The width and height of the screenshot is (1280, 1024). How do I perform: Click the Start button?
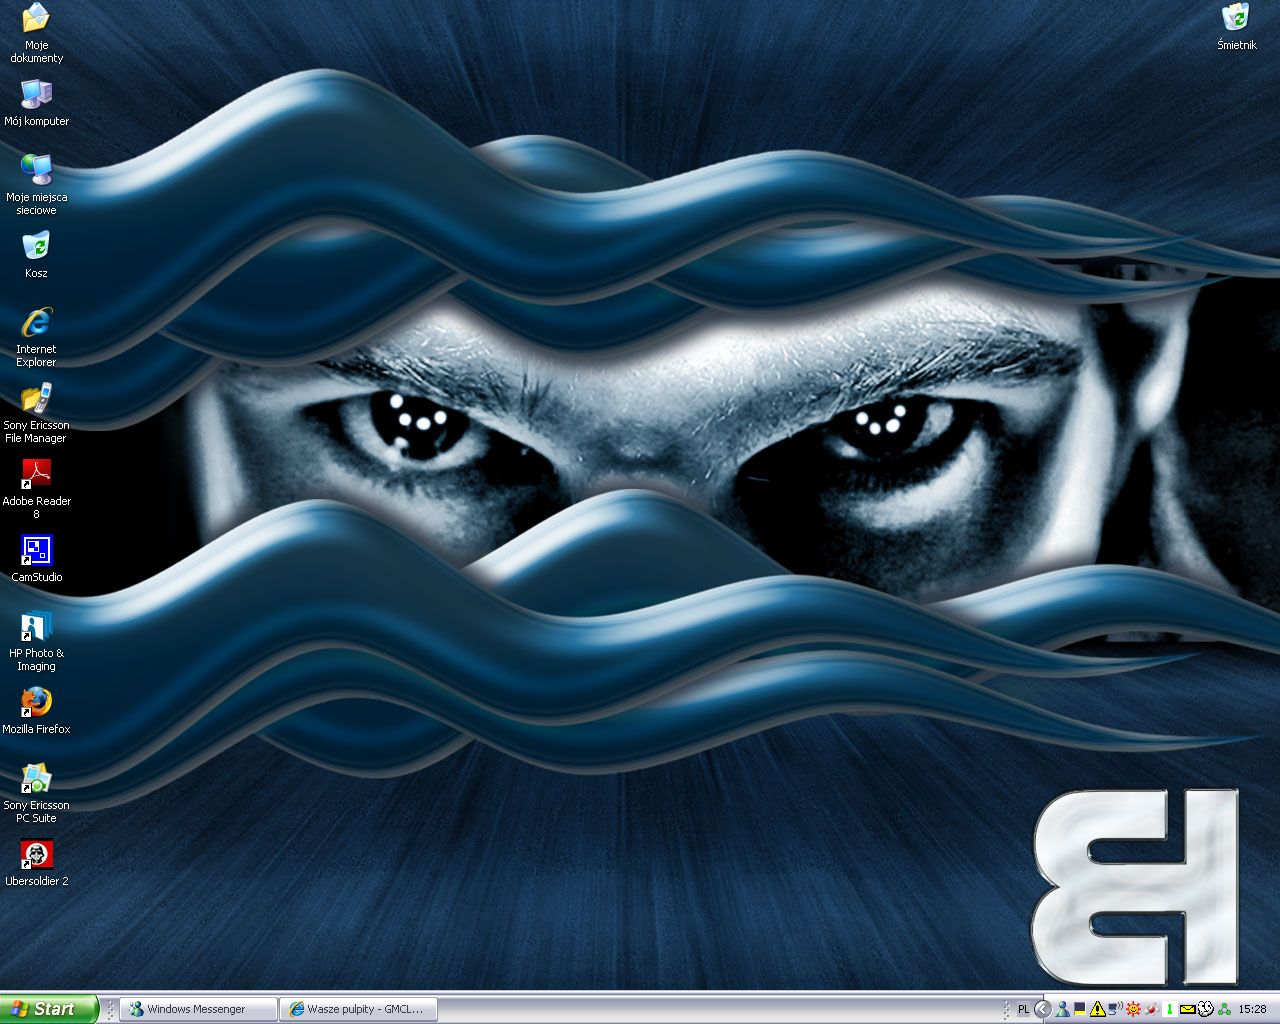coord(49,1009)
